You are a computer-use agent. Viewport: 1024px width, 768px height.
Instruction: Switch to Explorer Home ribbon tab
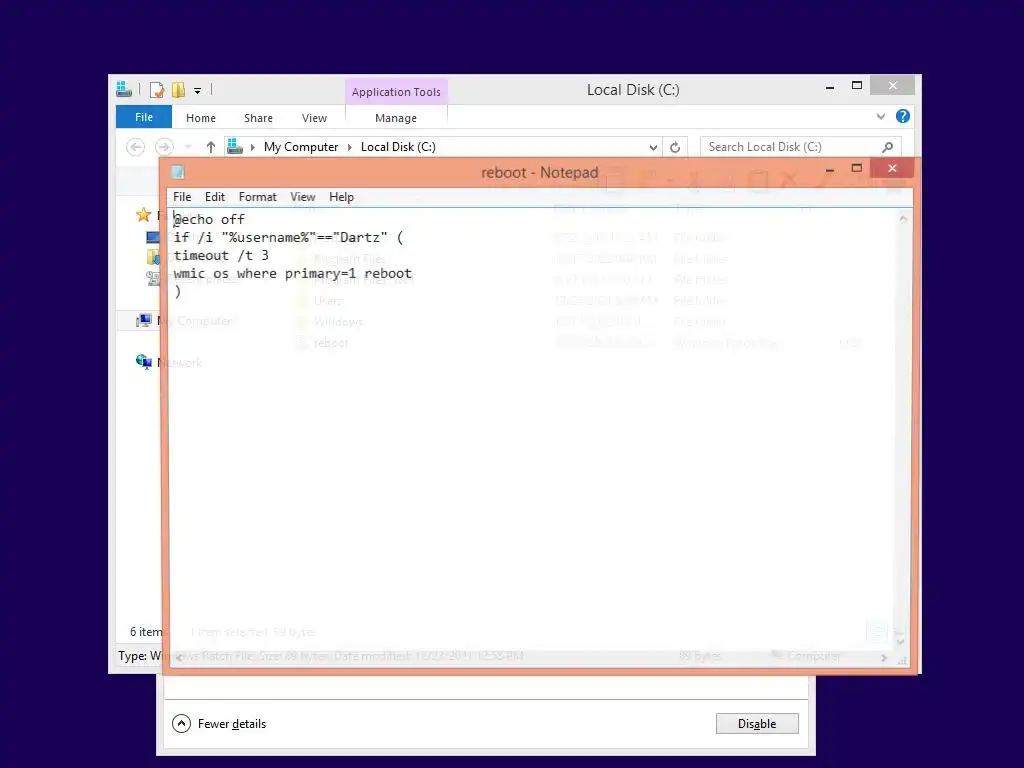point(200,118)
